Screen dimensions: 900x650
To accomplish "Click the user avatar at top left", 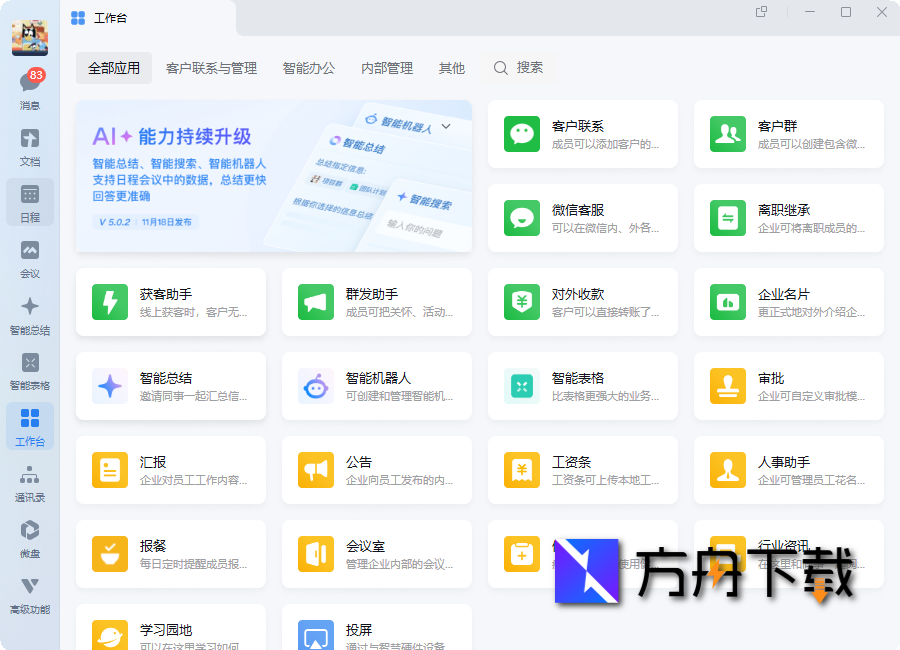I will pyautogui.click(x=29, y=36).
